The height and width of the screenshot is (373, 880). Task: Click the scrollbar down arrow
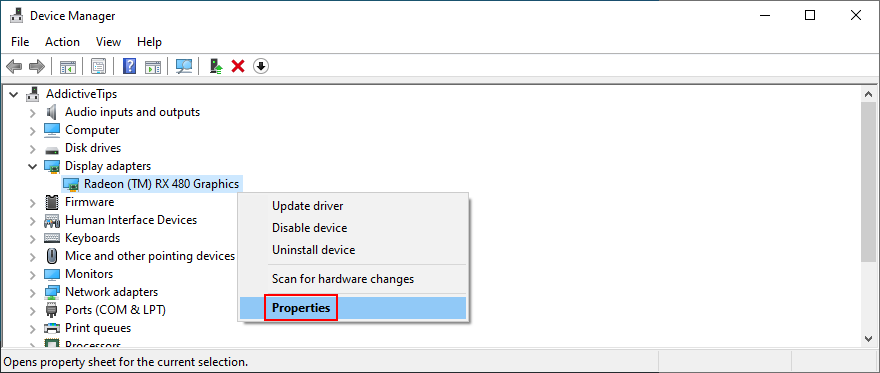868,339
